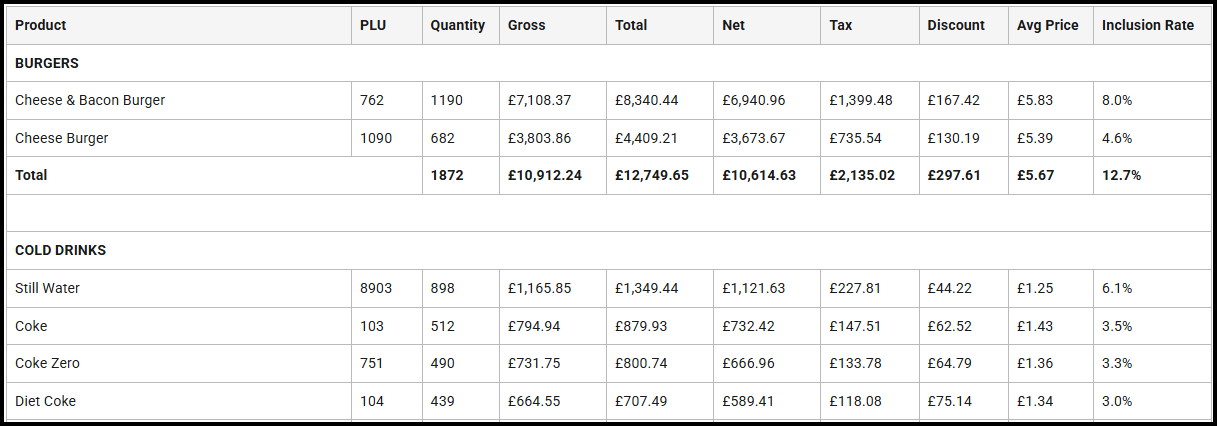Click the burgers total quantity 1872
Viewport: 1217px width, 426px height.
tap(447, 175)
